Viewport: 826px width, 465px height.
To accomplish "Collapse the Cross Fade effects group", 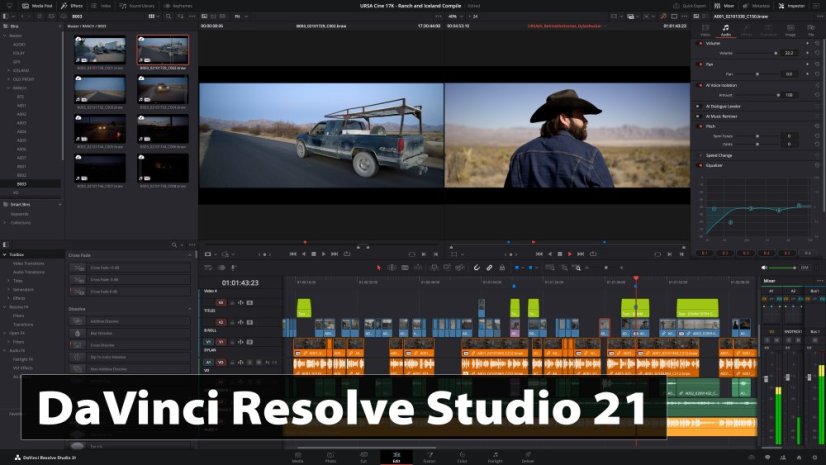I will point(190,255).
